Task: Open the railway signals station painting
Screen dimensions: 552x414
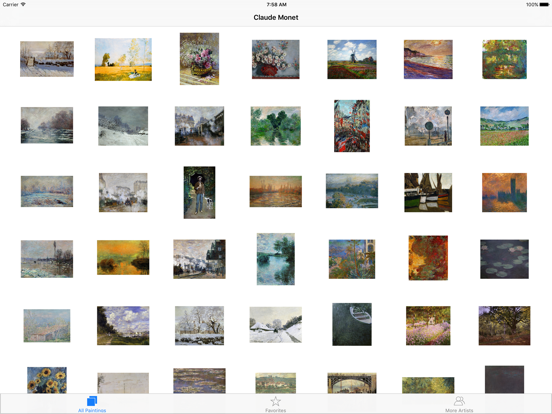Action: [428, 126]
